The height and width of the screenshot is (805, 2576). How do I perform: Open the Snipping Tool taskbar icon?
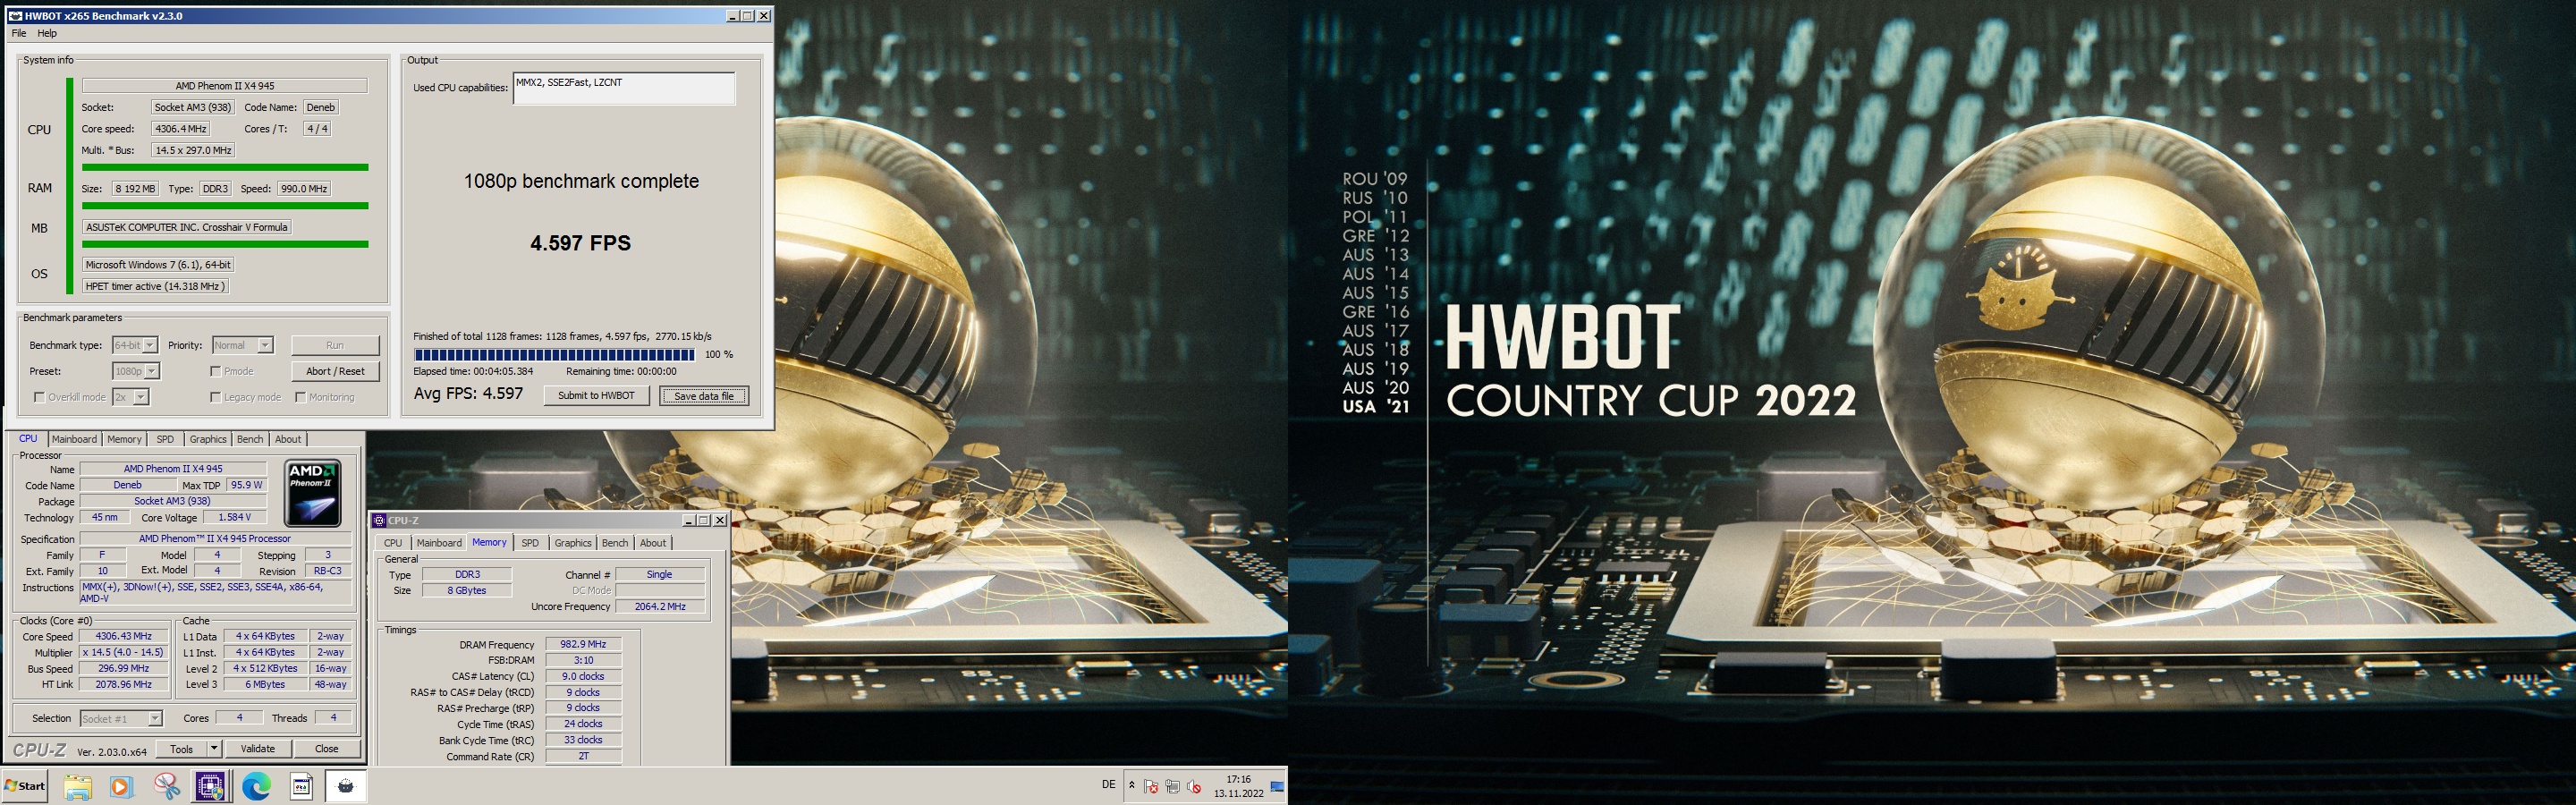167,787
